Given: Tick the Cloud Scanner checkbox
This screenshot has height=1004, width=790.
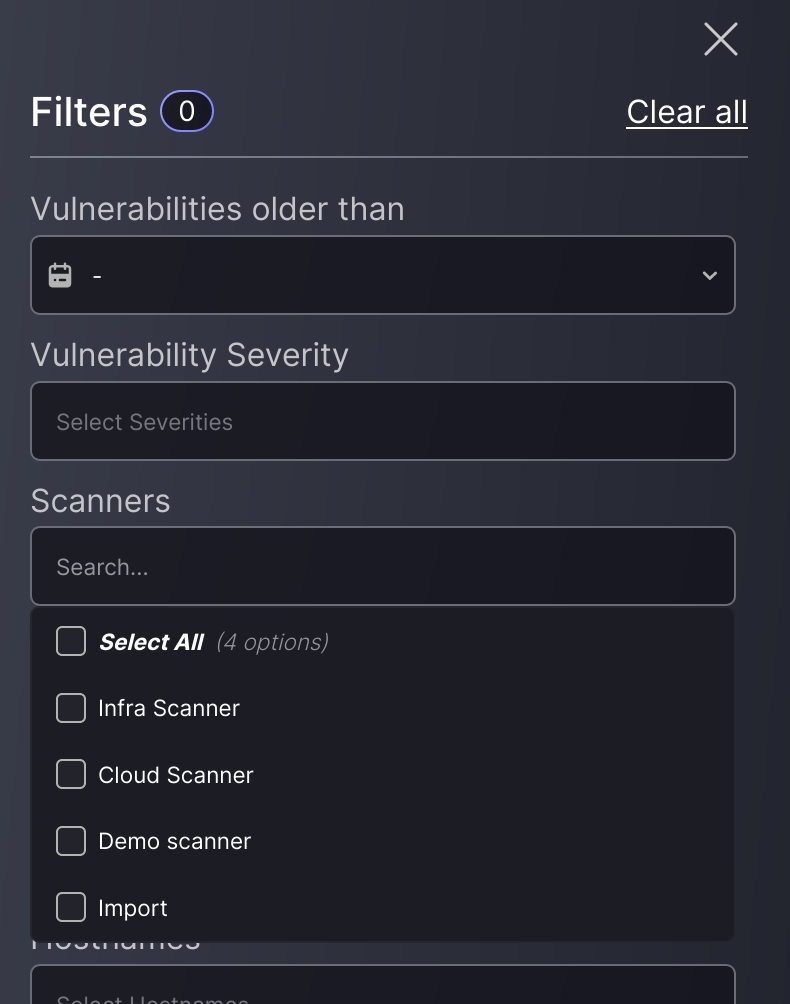Looking at the screenshot, I should pos(71,774).
